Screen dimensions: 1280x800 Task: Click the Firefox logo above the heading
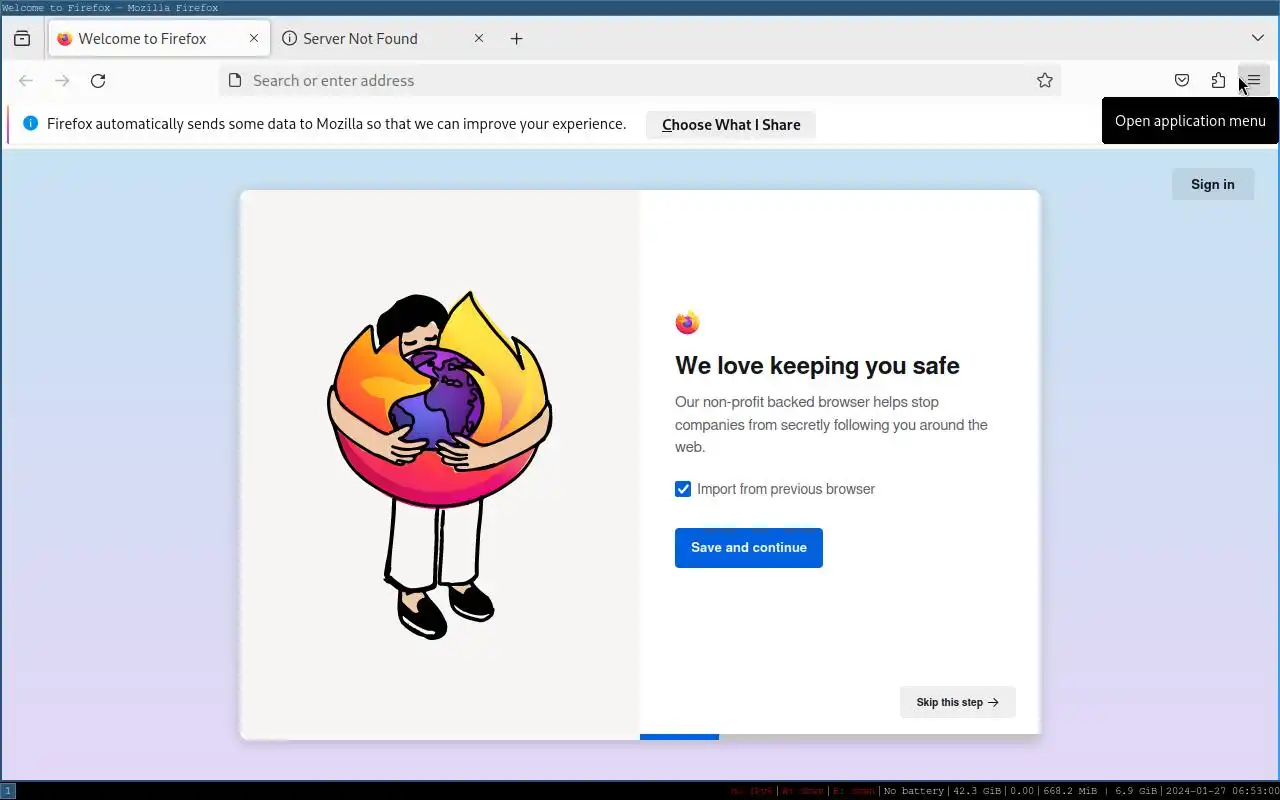[x=687, y=323]
